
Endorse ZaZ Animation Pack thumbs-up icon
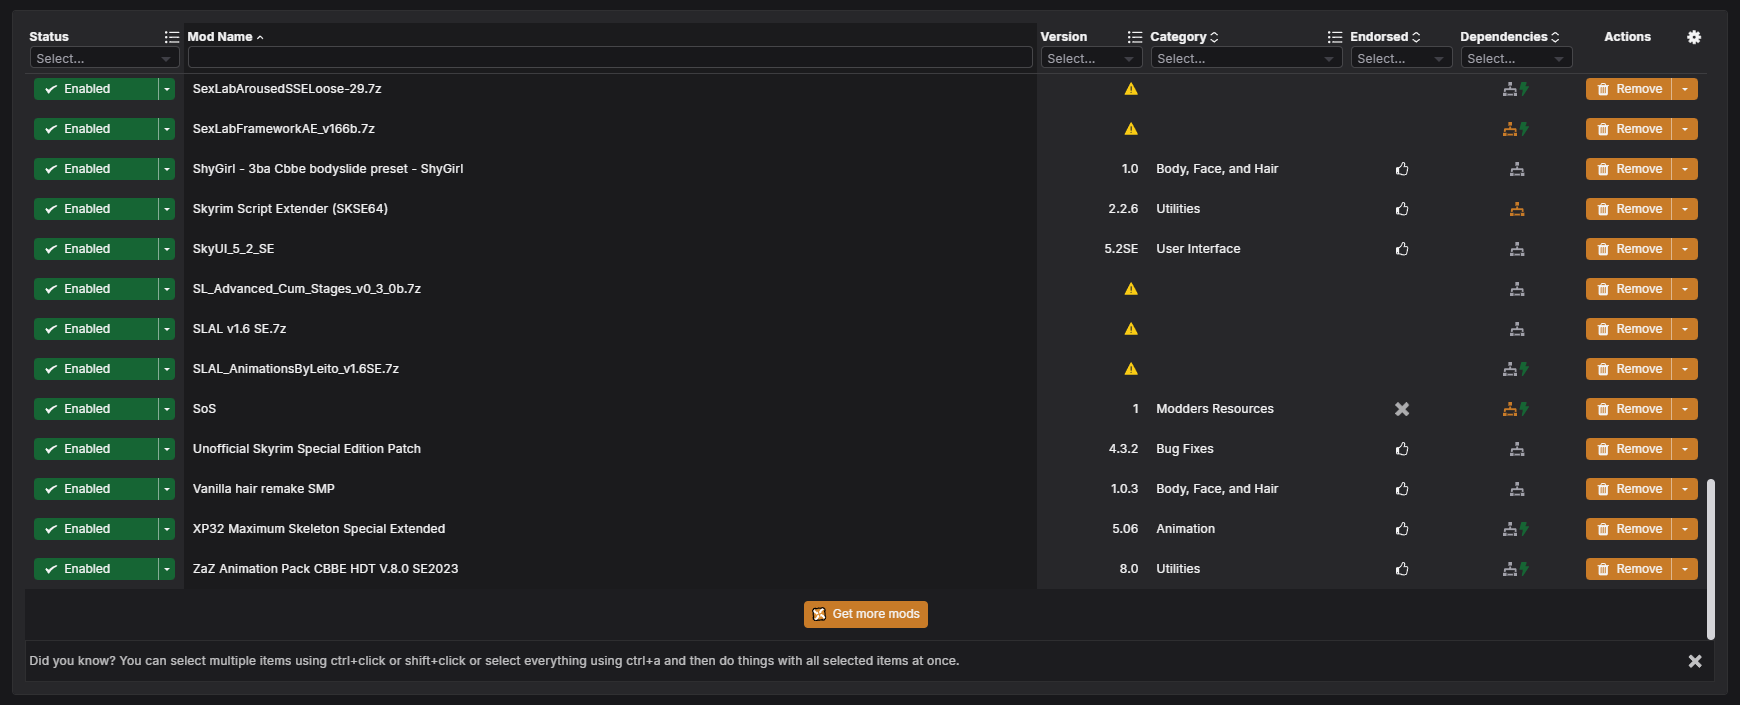click(x=1402, y=569)
